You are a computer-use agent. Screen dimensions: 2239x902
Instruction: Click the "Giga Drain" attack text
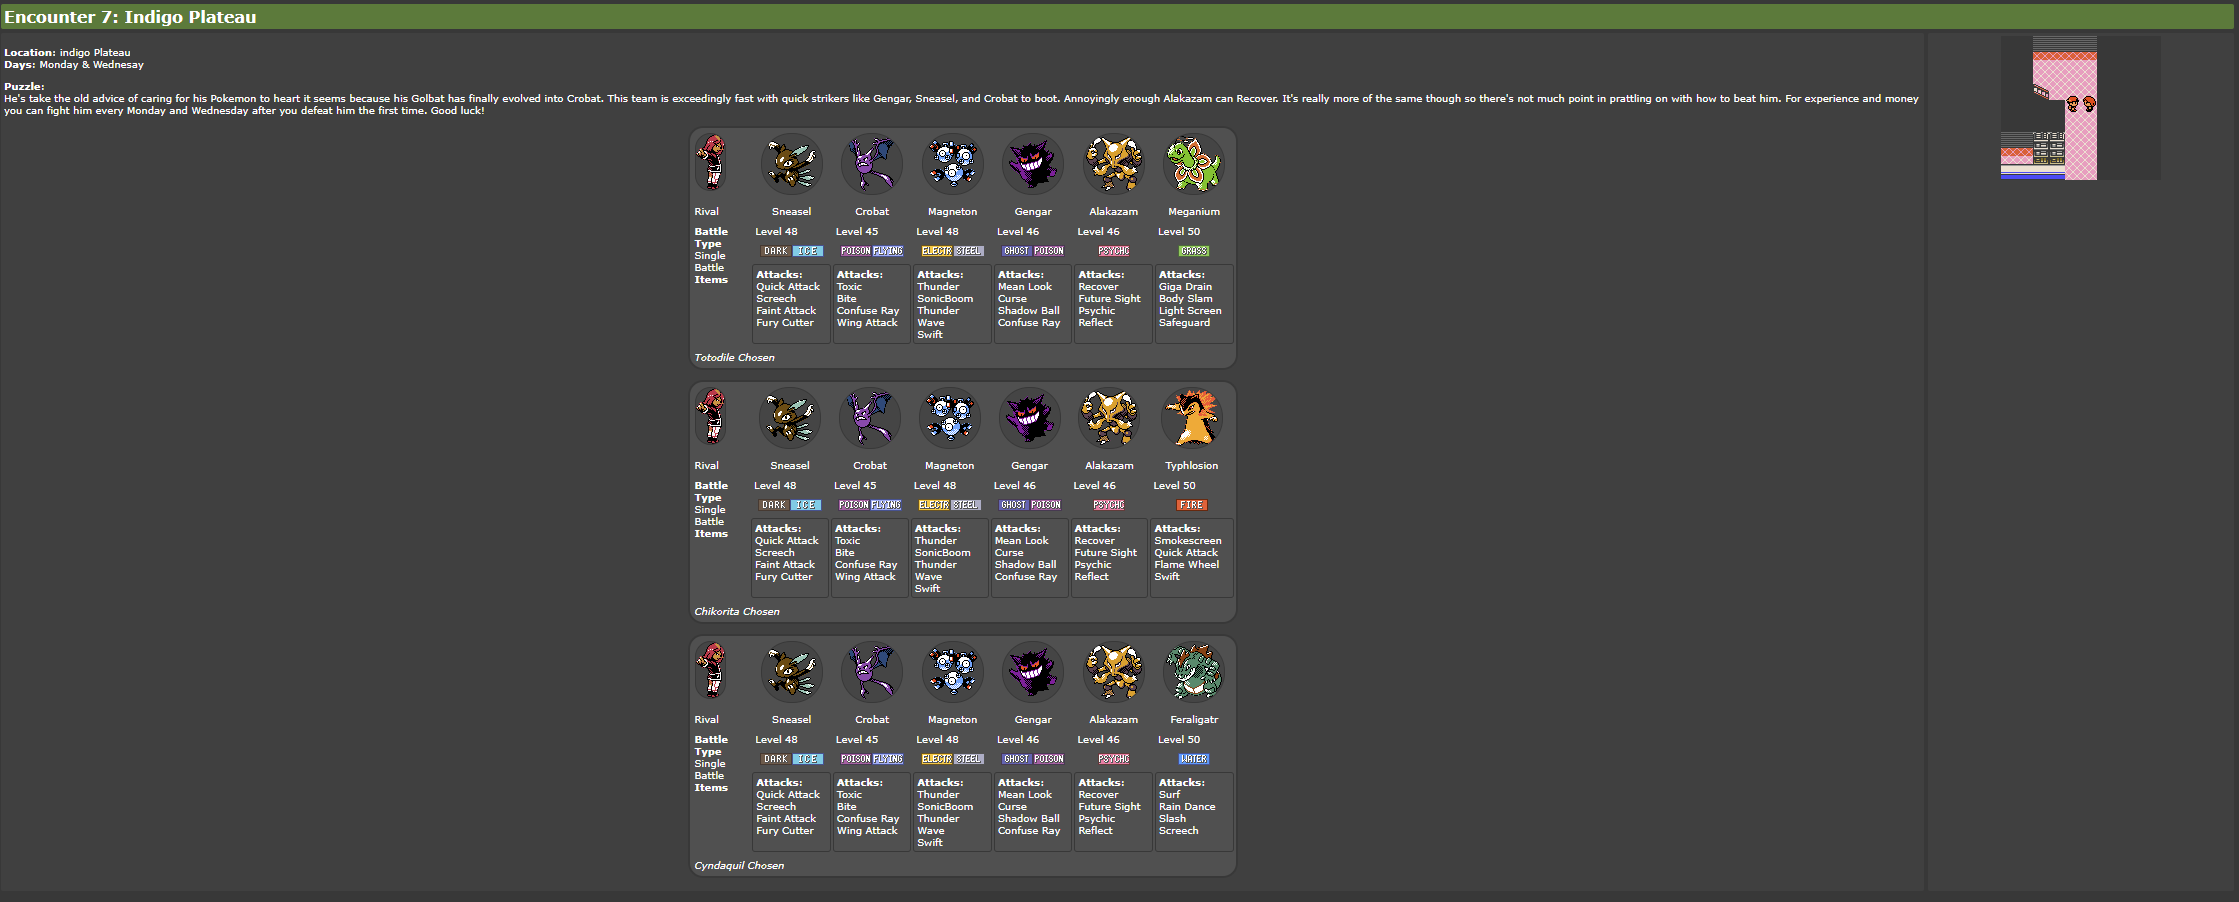[x=1185, y=287]
